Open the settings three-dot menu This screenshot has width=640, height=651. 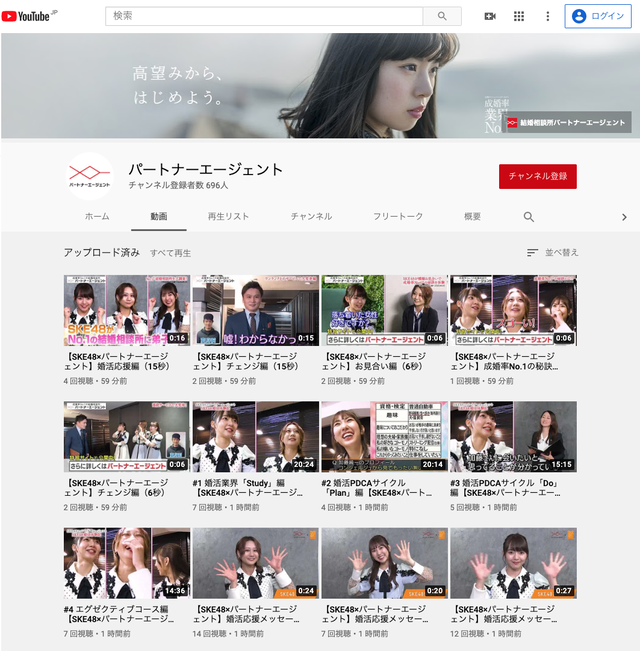548,16
